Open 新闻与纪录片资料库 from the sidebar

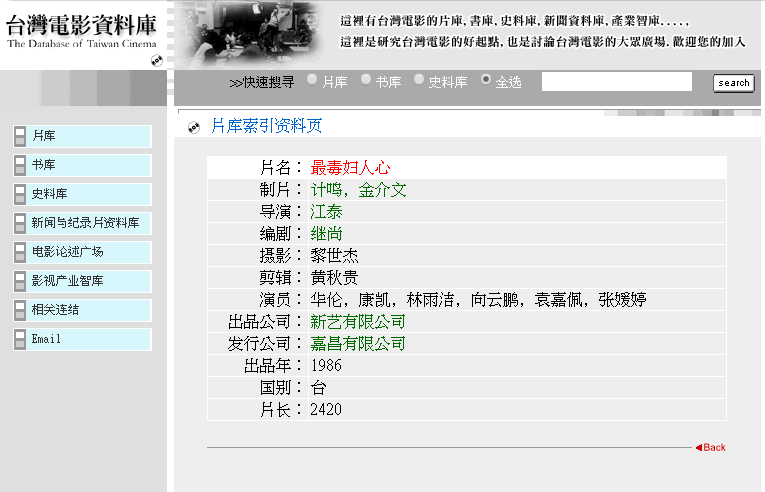pyautogui.click(x=85, y=223)
